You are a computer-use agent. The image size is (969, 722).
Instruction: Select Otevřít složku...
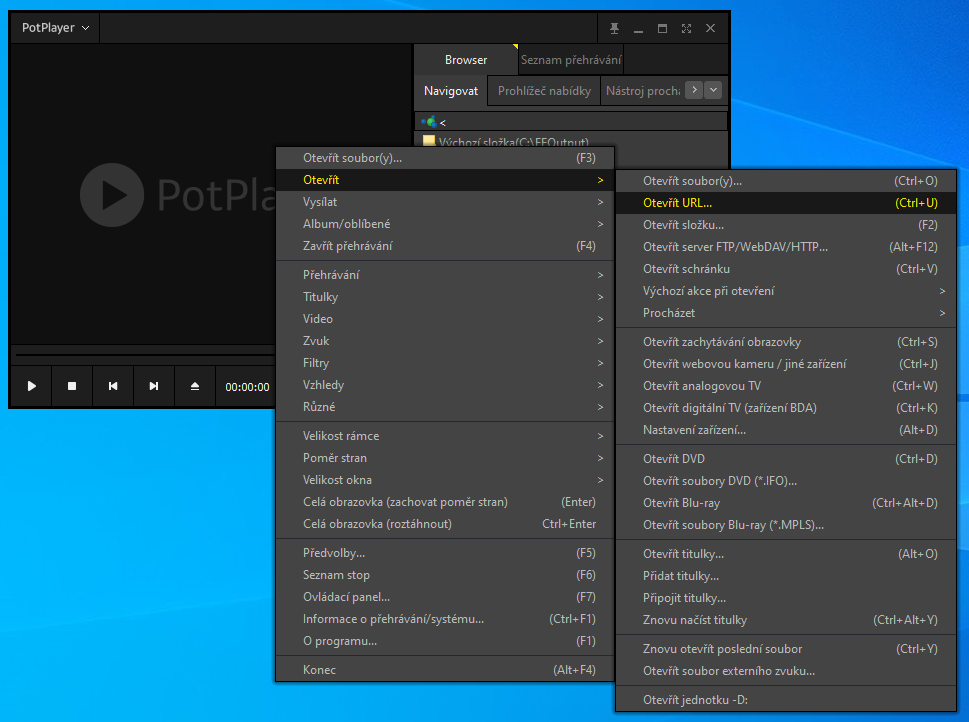click(786, 225)
